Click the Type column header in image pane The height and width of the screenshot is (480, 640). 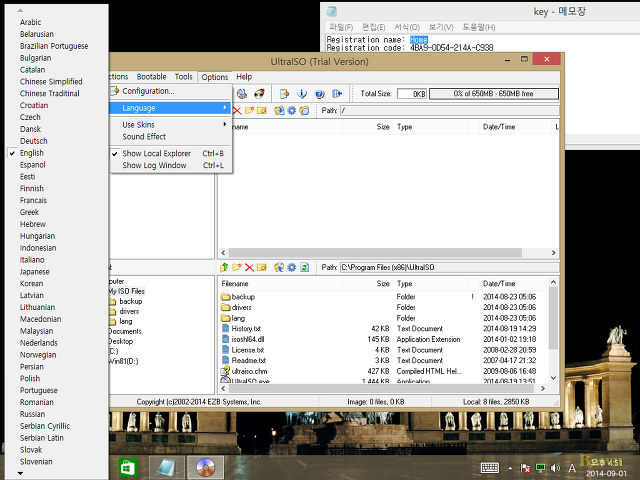pyautogui.click(x=431, y=127)
